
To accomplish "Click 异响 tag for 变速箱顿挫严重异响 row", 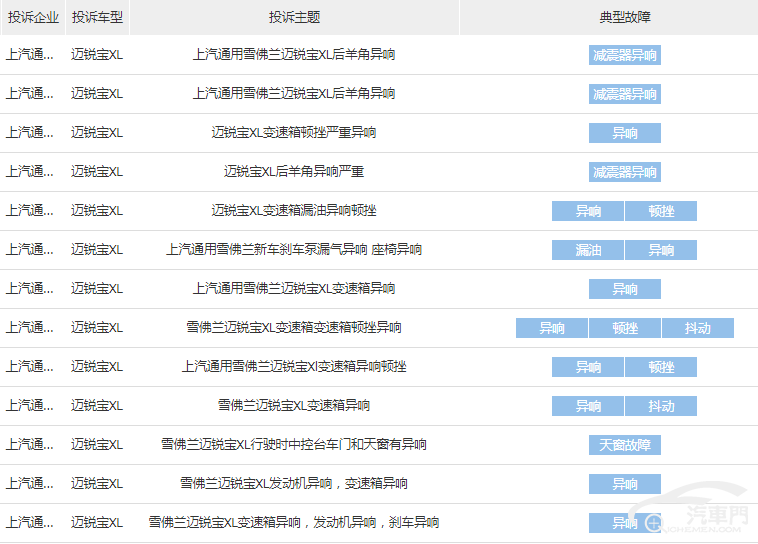I will (624, 133).
